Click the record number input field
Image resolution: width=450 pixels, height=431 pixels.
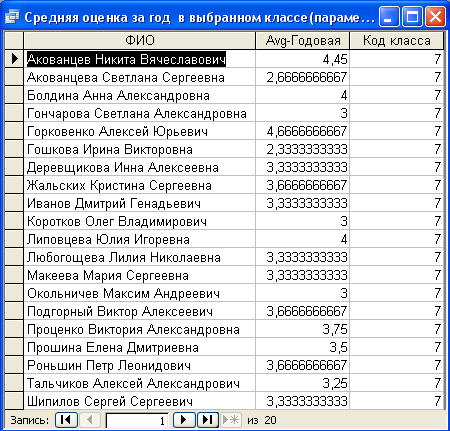[137, 420]
